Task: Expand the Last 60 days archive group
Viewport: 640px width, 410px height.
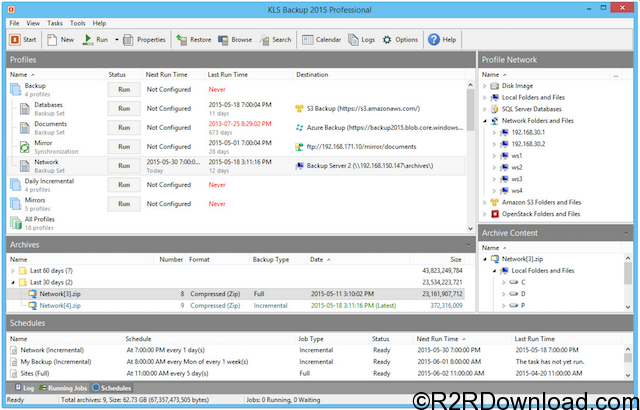Action: point(13,271)
